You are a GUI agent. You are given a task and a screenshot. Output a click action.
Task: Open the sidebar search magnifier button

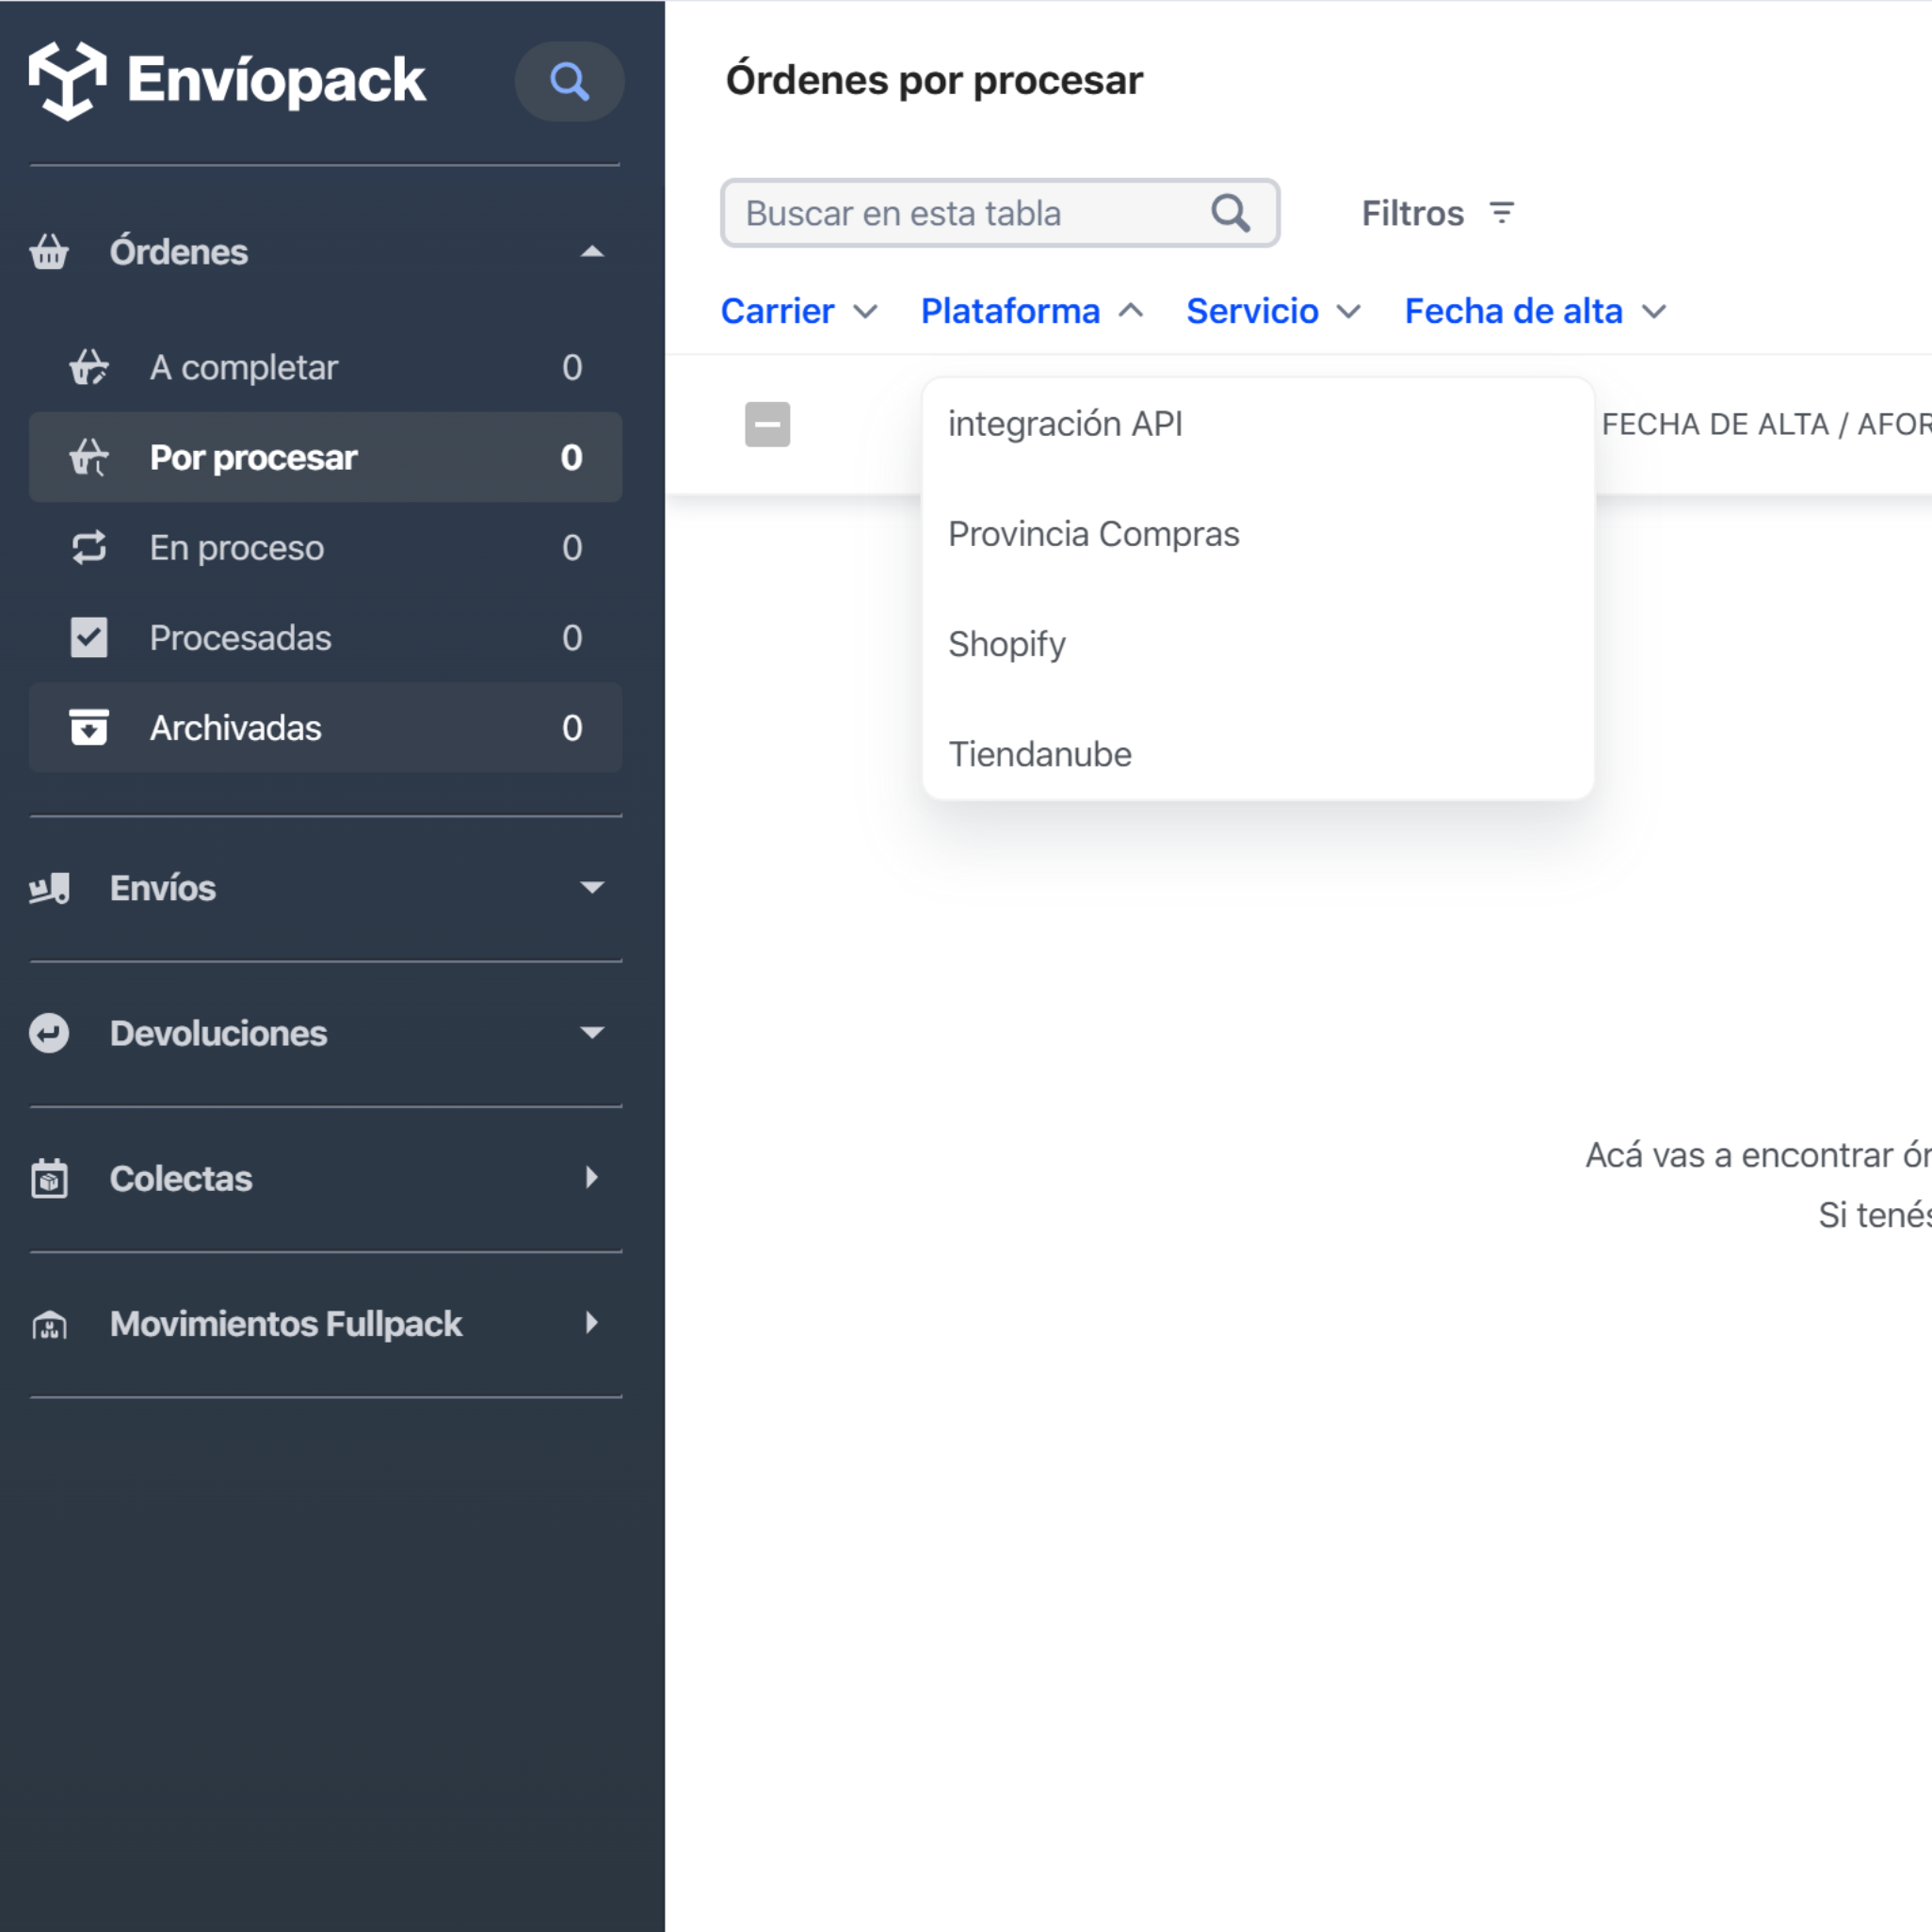point(569,81)
